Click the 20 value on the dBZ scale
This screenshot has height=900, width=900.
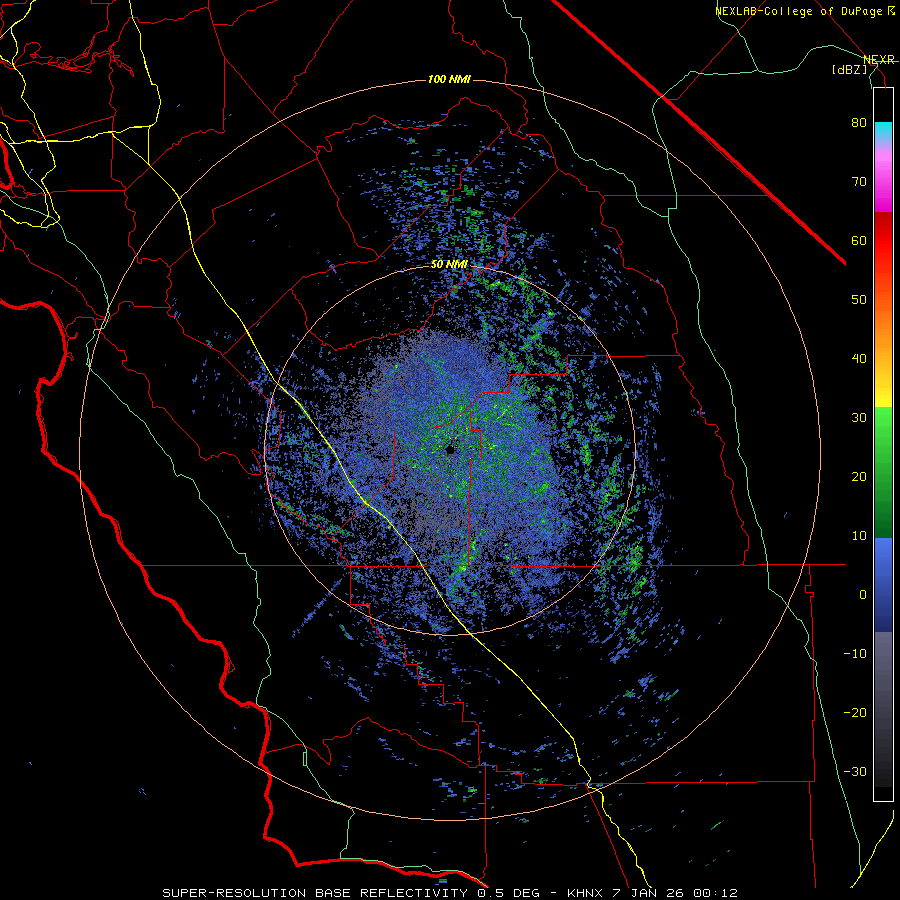859,477
